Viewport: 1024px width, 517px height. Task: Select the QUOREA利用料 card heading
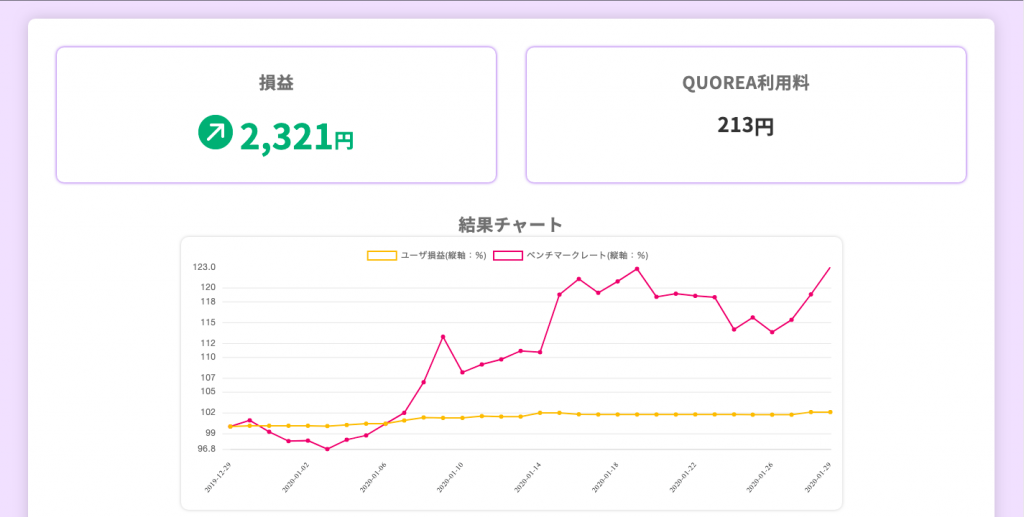pos(745,83)
